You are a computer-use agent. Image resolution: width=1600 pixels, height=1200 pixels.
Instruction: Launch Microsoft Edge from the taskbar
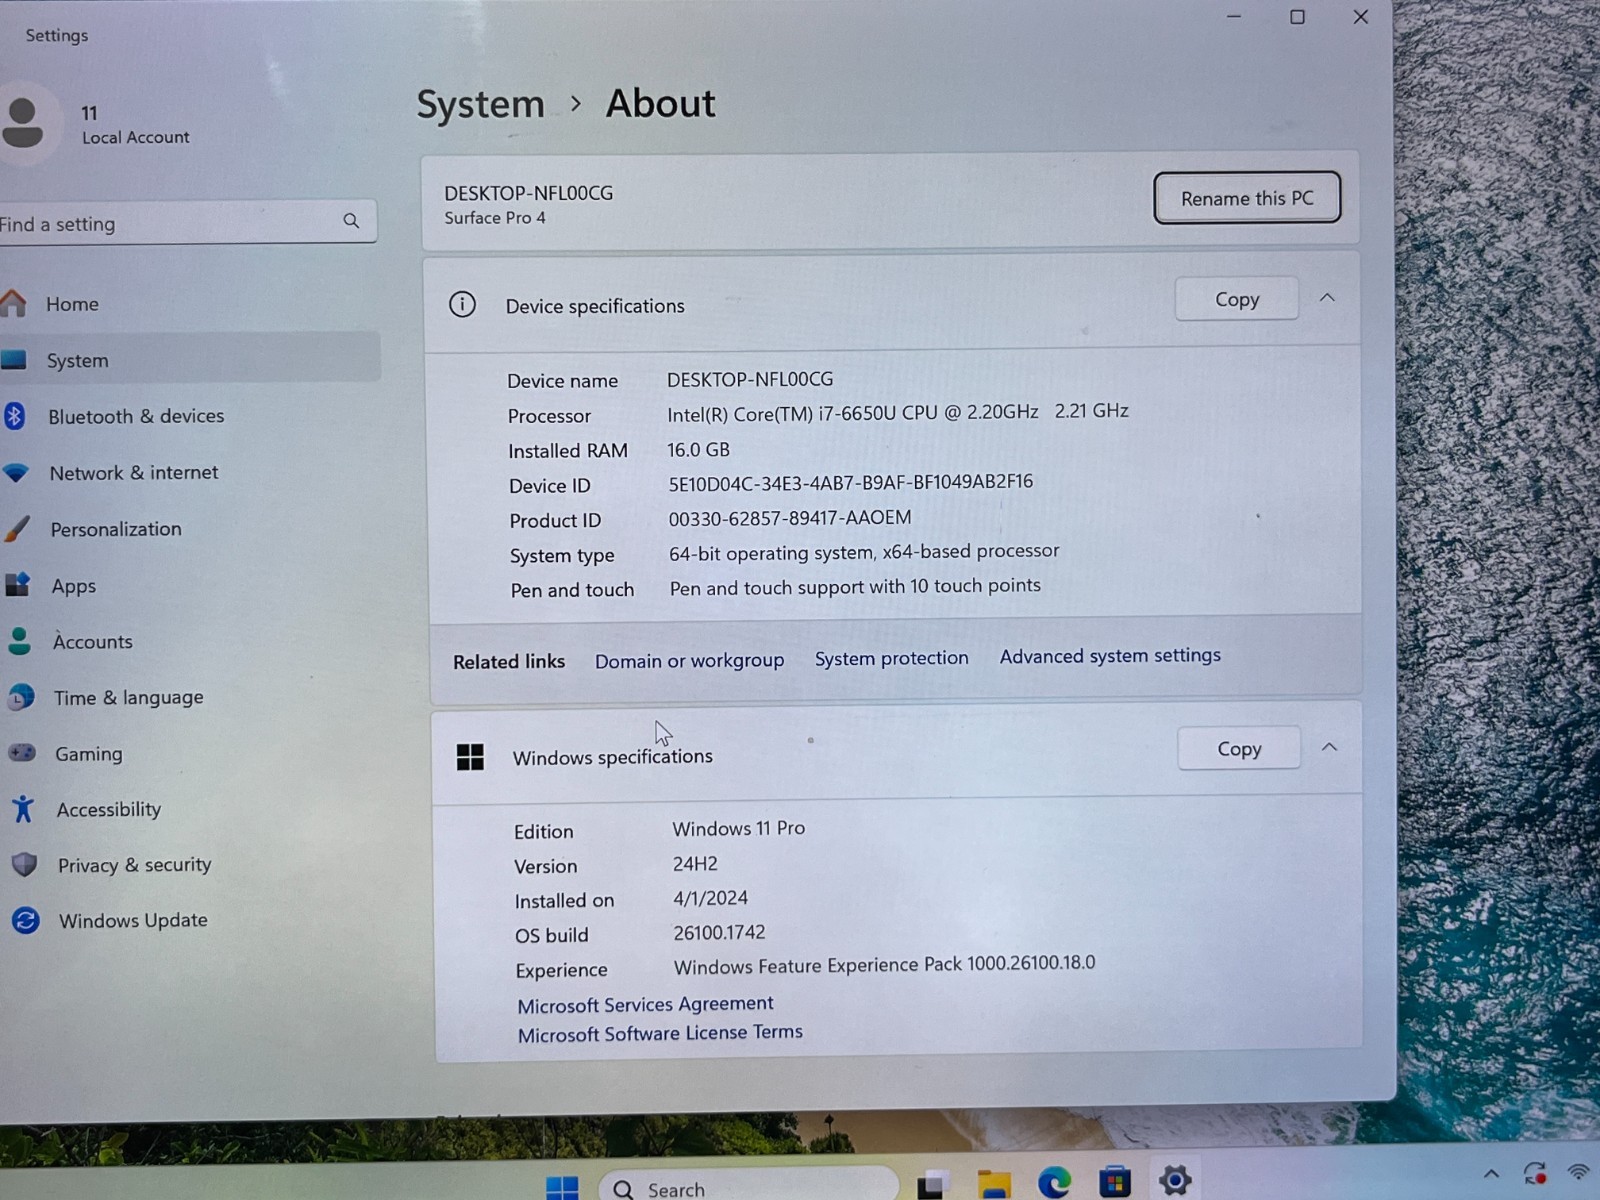coord(1054,1183)
